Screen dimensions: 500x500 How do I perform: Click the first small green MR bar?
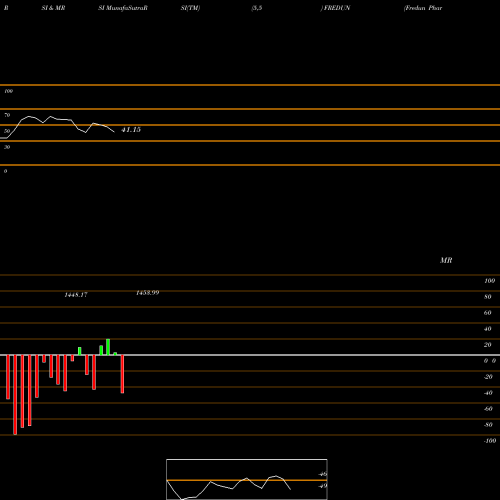[80, 351]
